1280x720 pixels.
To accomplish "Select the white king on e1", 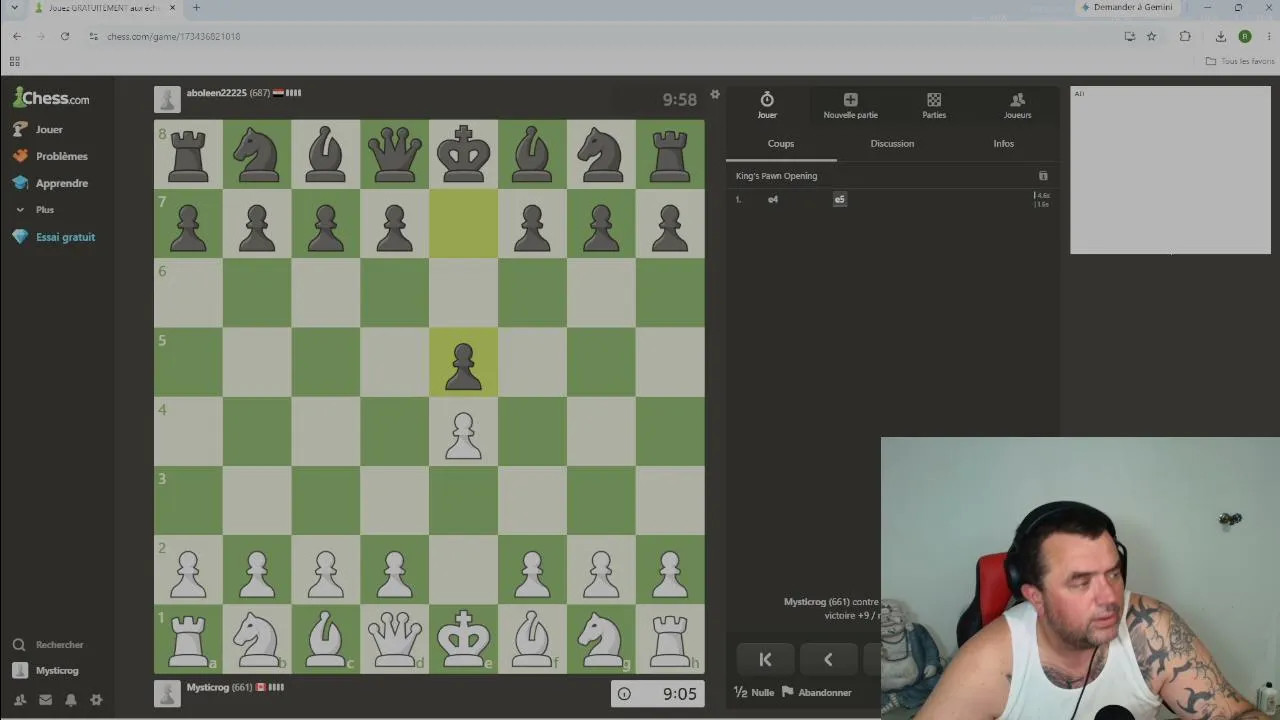I will click(463, 639).
